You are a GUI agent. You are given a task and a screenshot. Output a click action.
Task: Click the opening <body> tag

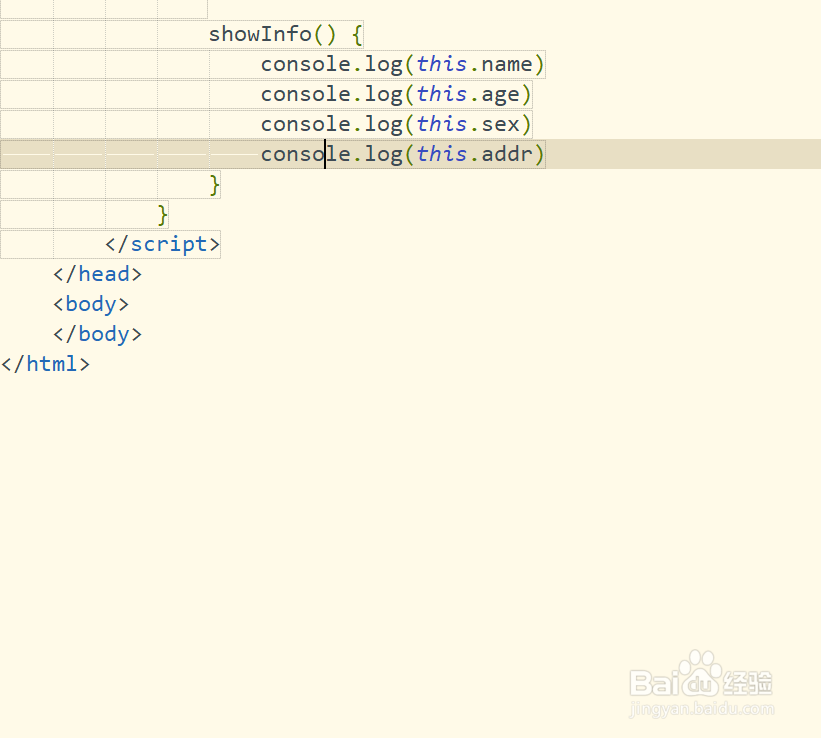pos(91,304)
